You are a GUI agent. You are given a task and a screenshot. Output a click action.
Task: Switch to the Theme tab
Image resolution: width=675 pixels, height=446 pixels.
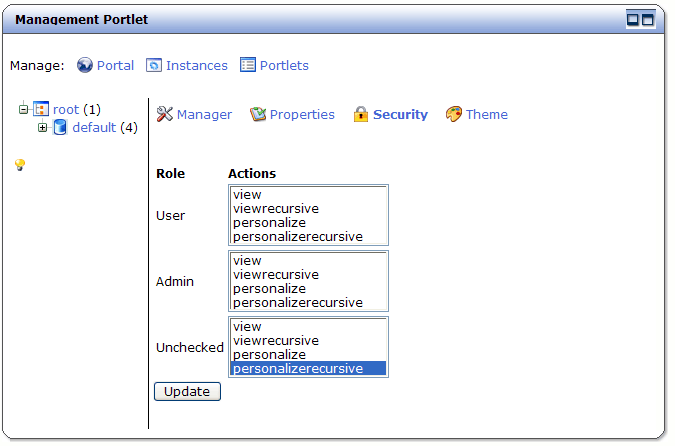coord(487,114)
